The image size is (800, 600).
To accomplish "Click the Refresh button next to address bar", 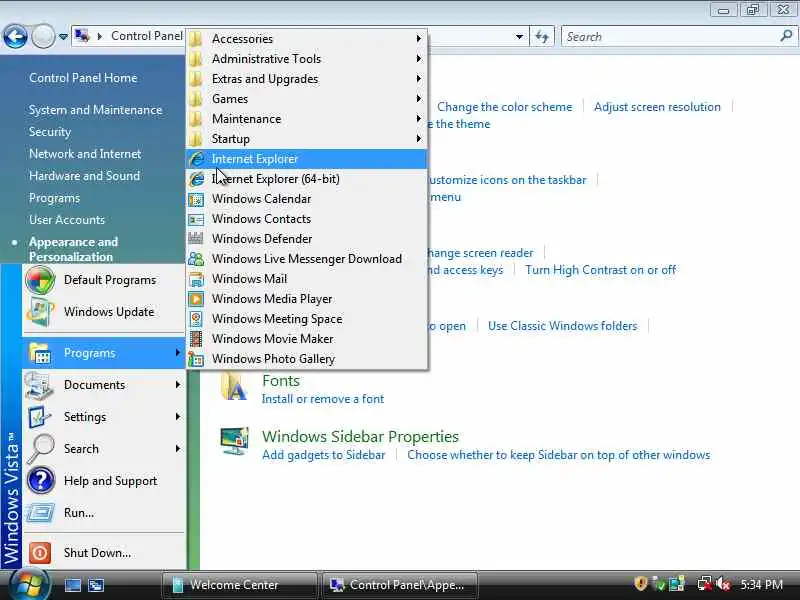I will click(542, 36).
